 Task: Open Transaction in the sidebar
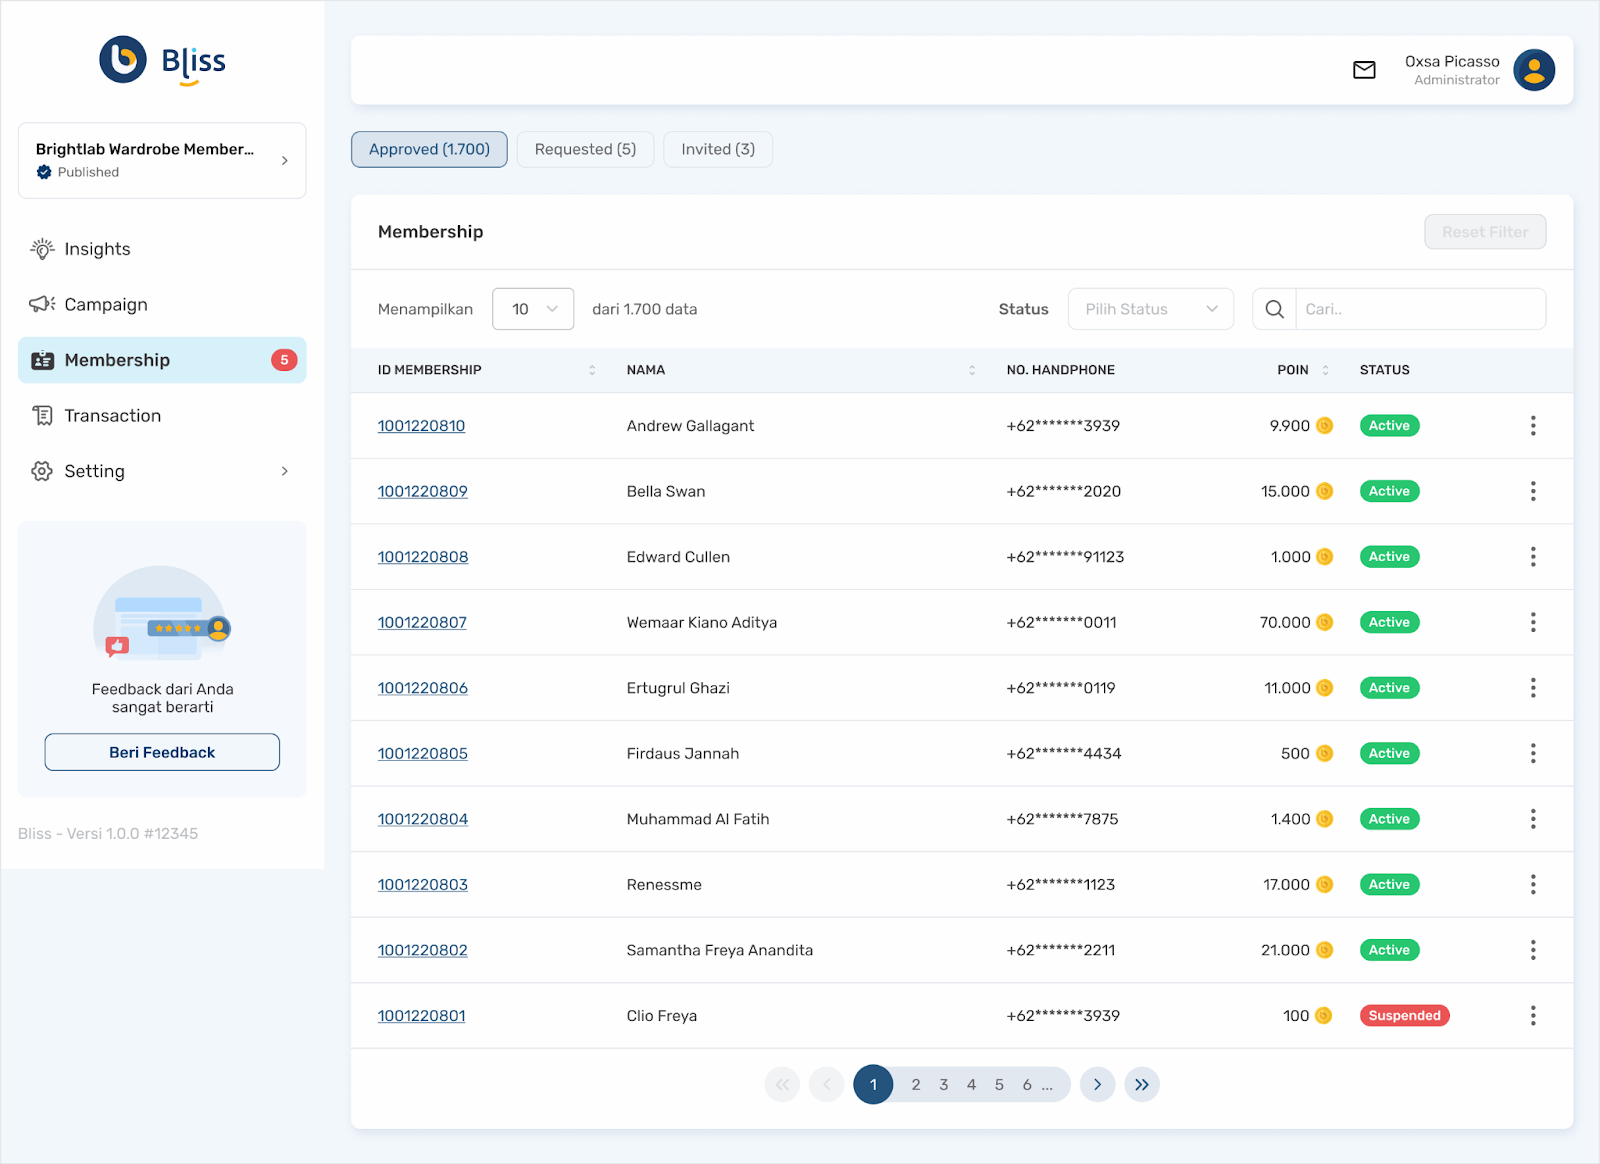coord(162,416)
